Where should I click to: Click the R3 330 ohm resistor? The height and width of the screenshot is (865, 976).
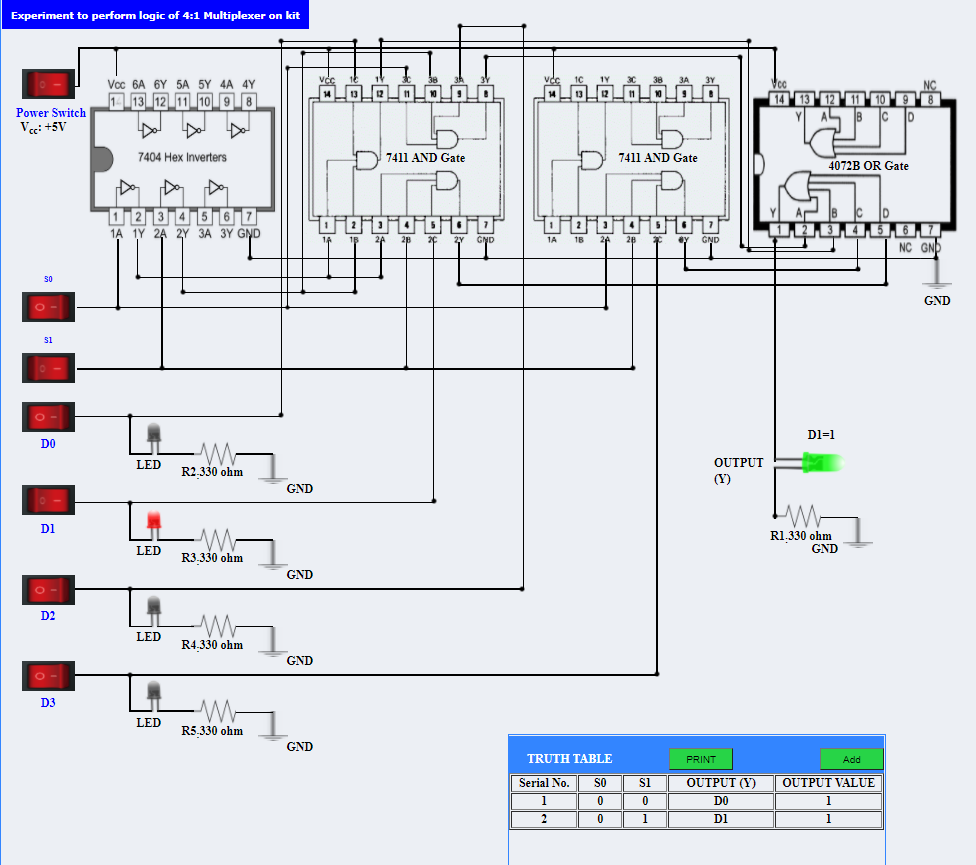tap(218, 540)
